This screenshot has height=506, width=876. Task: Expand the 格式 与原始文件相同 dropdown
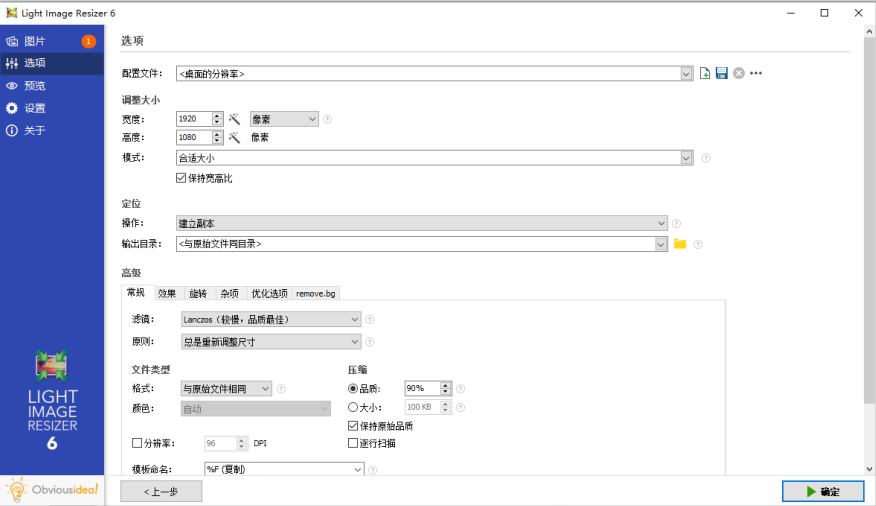point(226,389)
